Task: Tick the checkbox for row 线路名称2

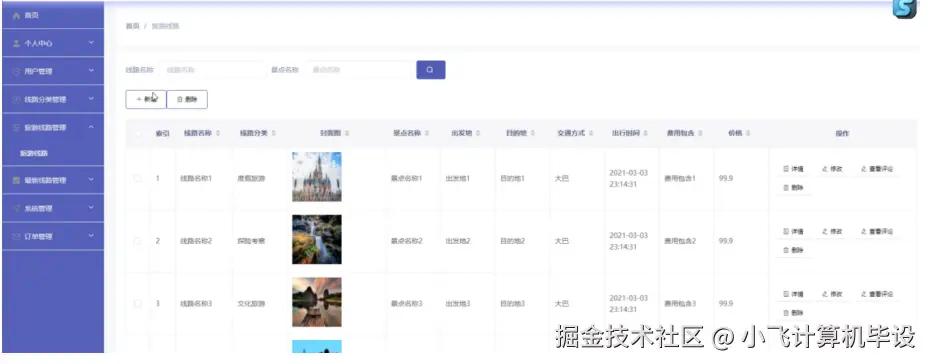Action: [137, 241]
